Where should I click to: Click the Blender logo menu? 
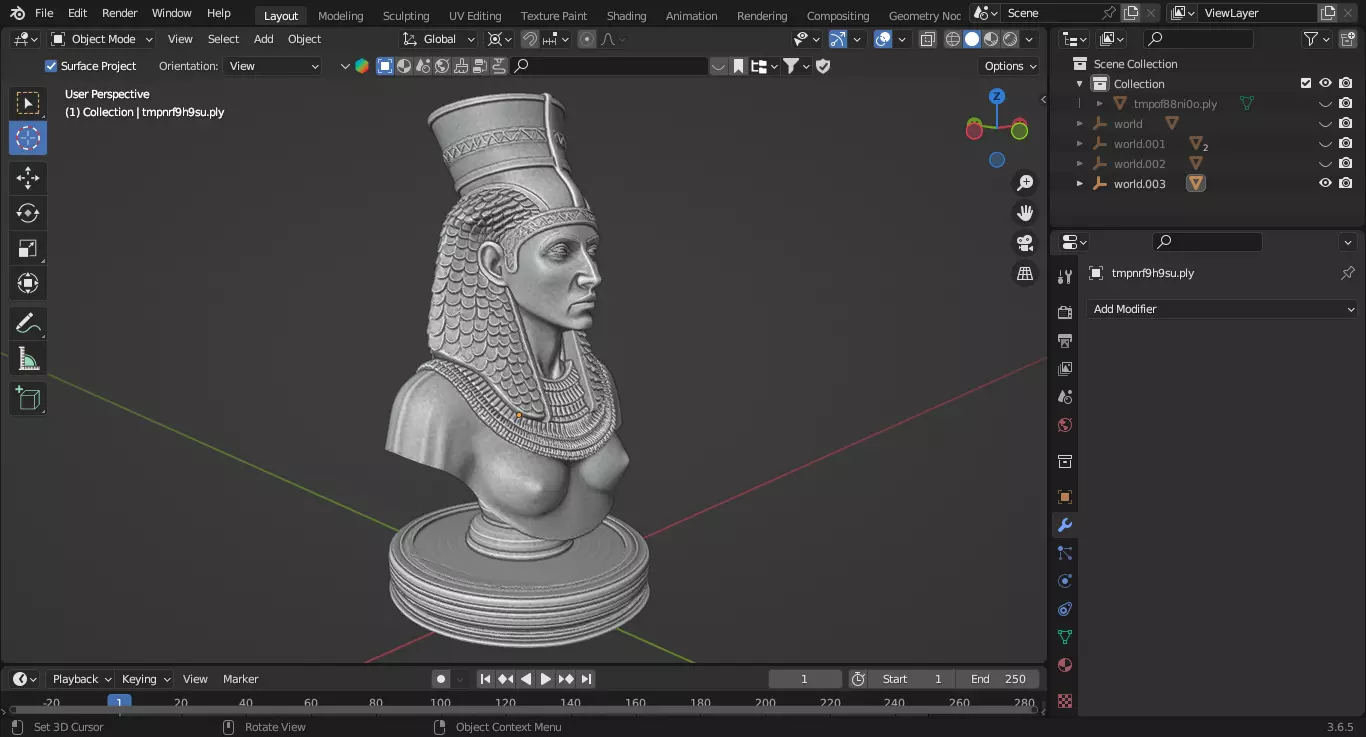pyautogui.click(x=17, y=13)
